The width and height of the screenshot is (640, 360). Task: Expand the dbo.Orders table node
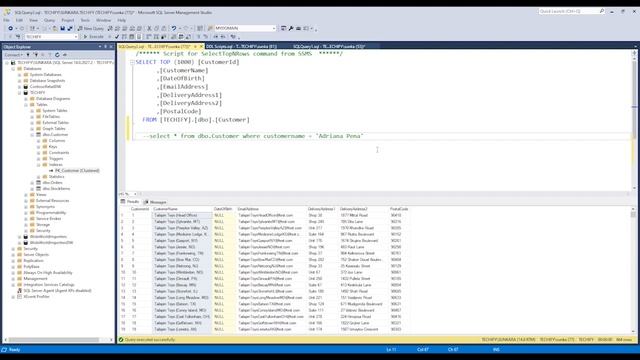tap(32, 182)
